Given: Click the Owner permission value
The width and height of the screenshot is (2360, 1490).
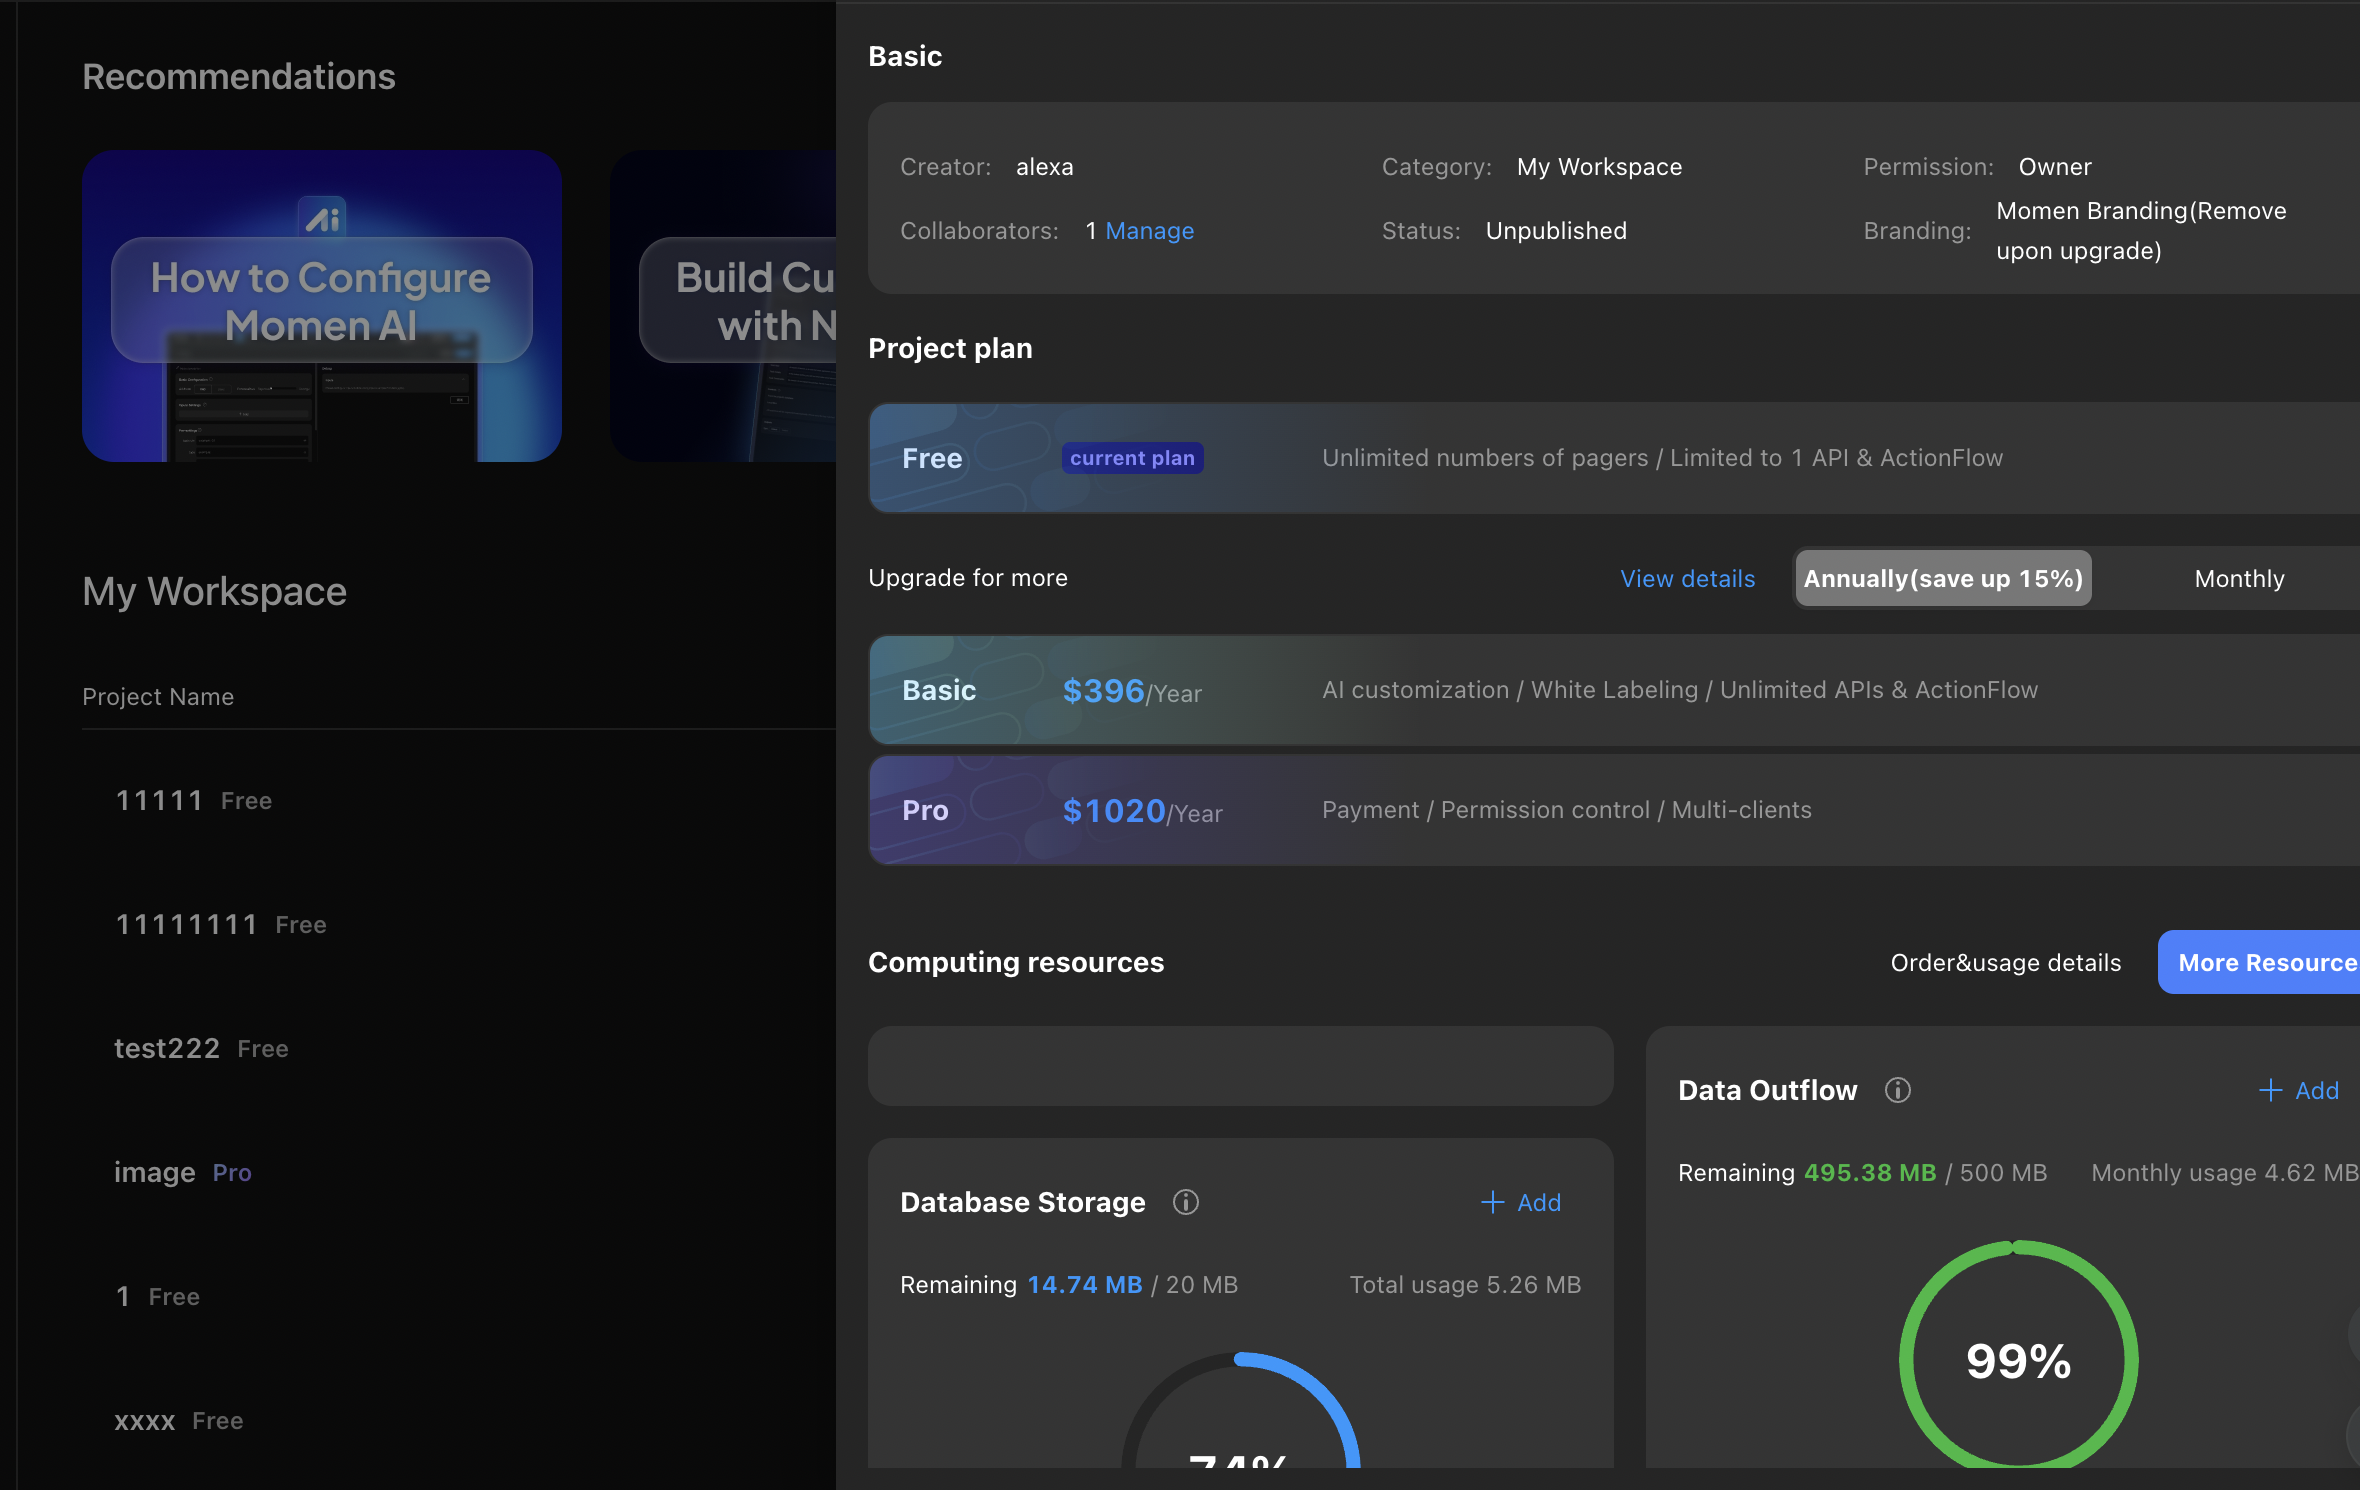Looking at the screenshot, I should click(2055, 167).
